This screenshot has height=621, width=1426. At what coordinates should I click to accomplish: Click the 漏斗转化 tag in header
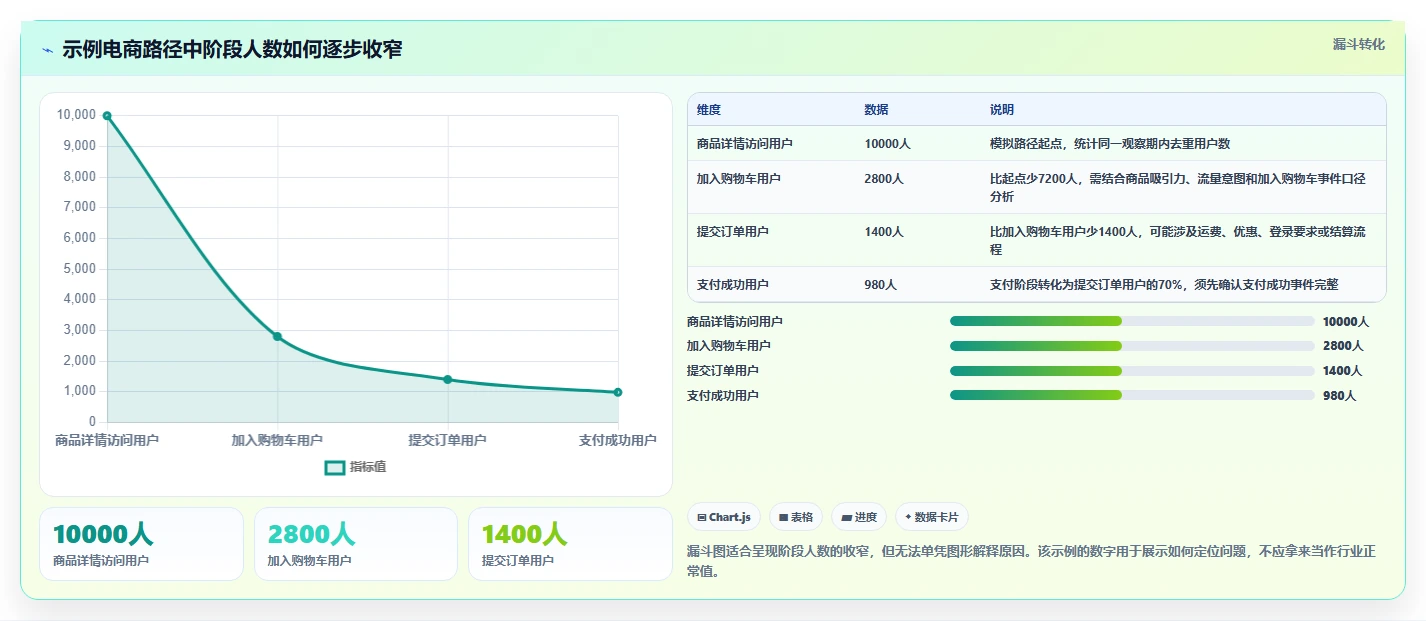click(1359, 44)
